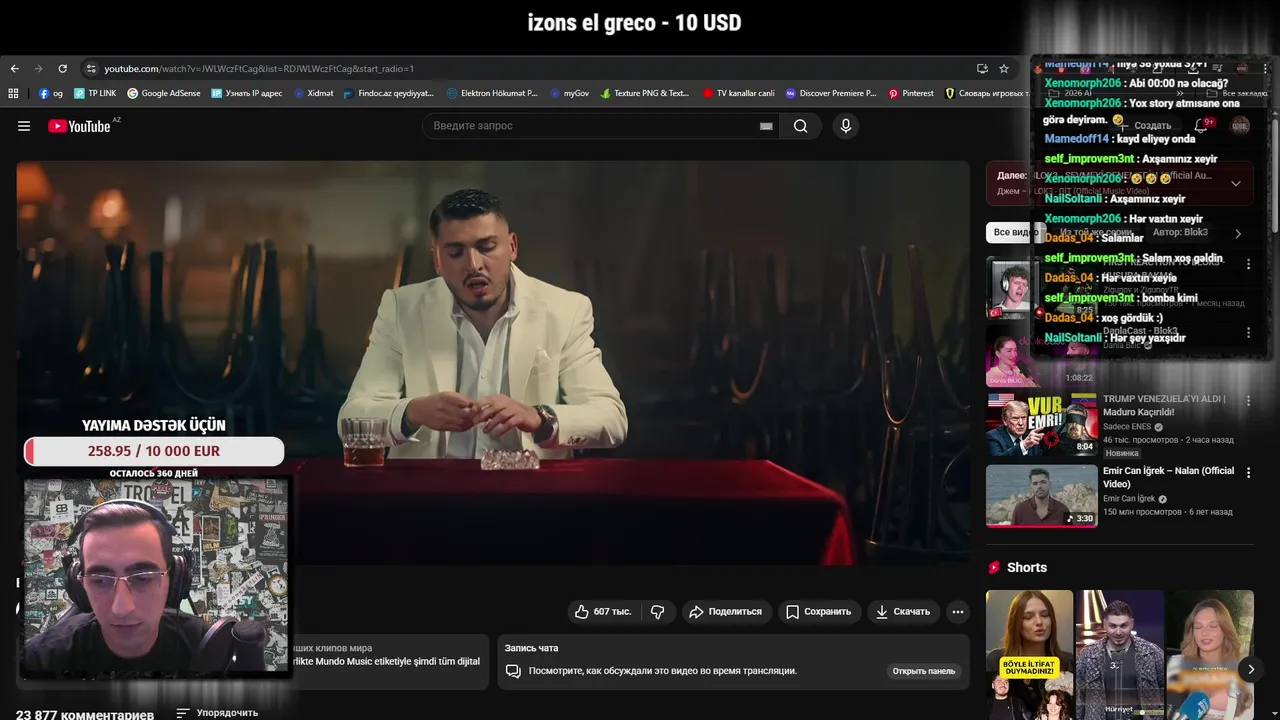Start voice search with the microphone
Viewport: 1280px width, 720px height.
pos(846,126)
